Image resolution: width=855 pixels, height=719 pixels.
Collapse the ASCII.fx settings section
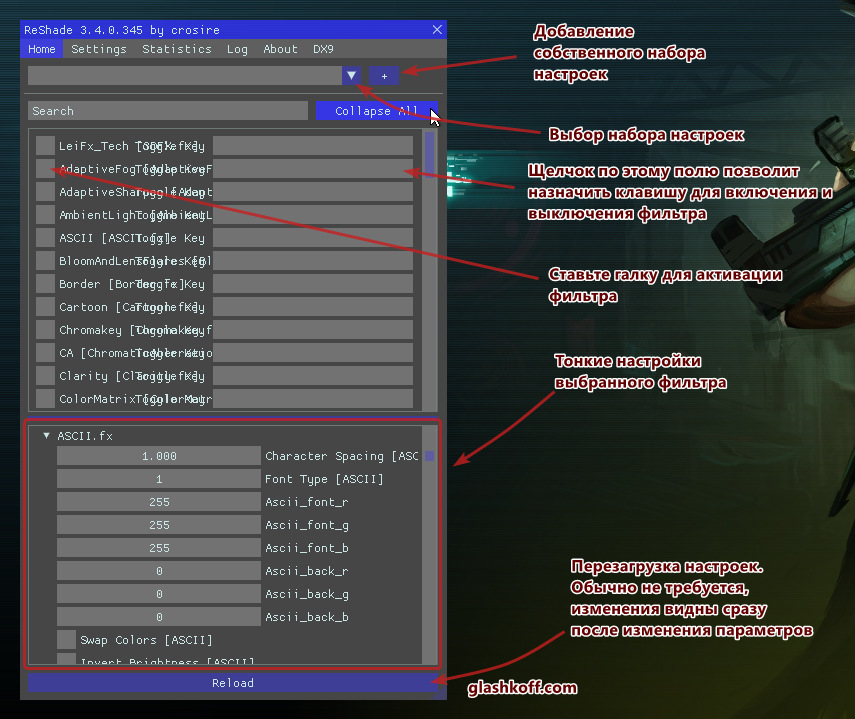[x=46, y=436]
